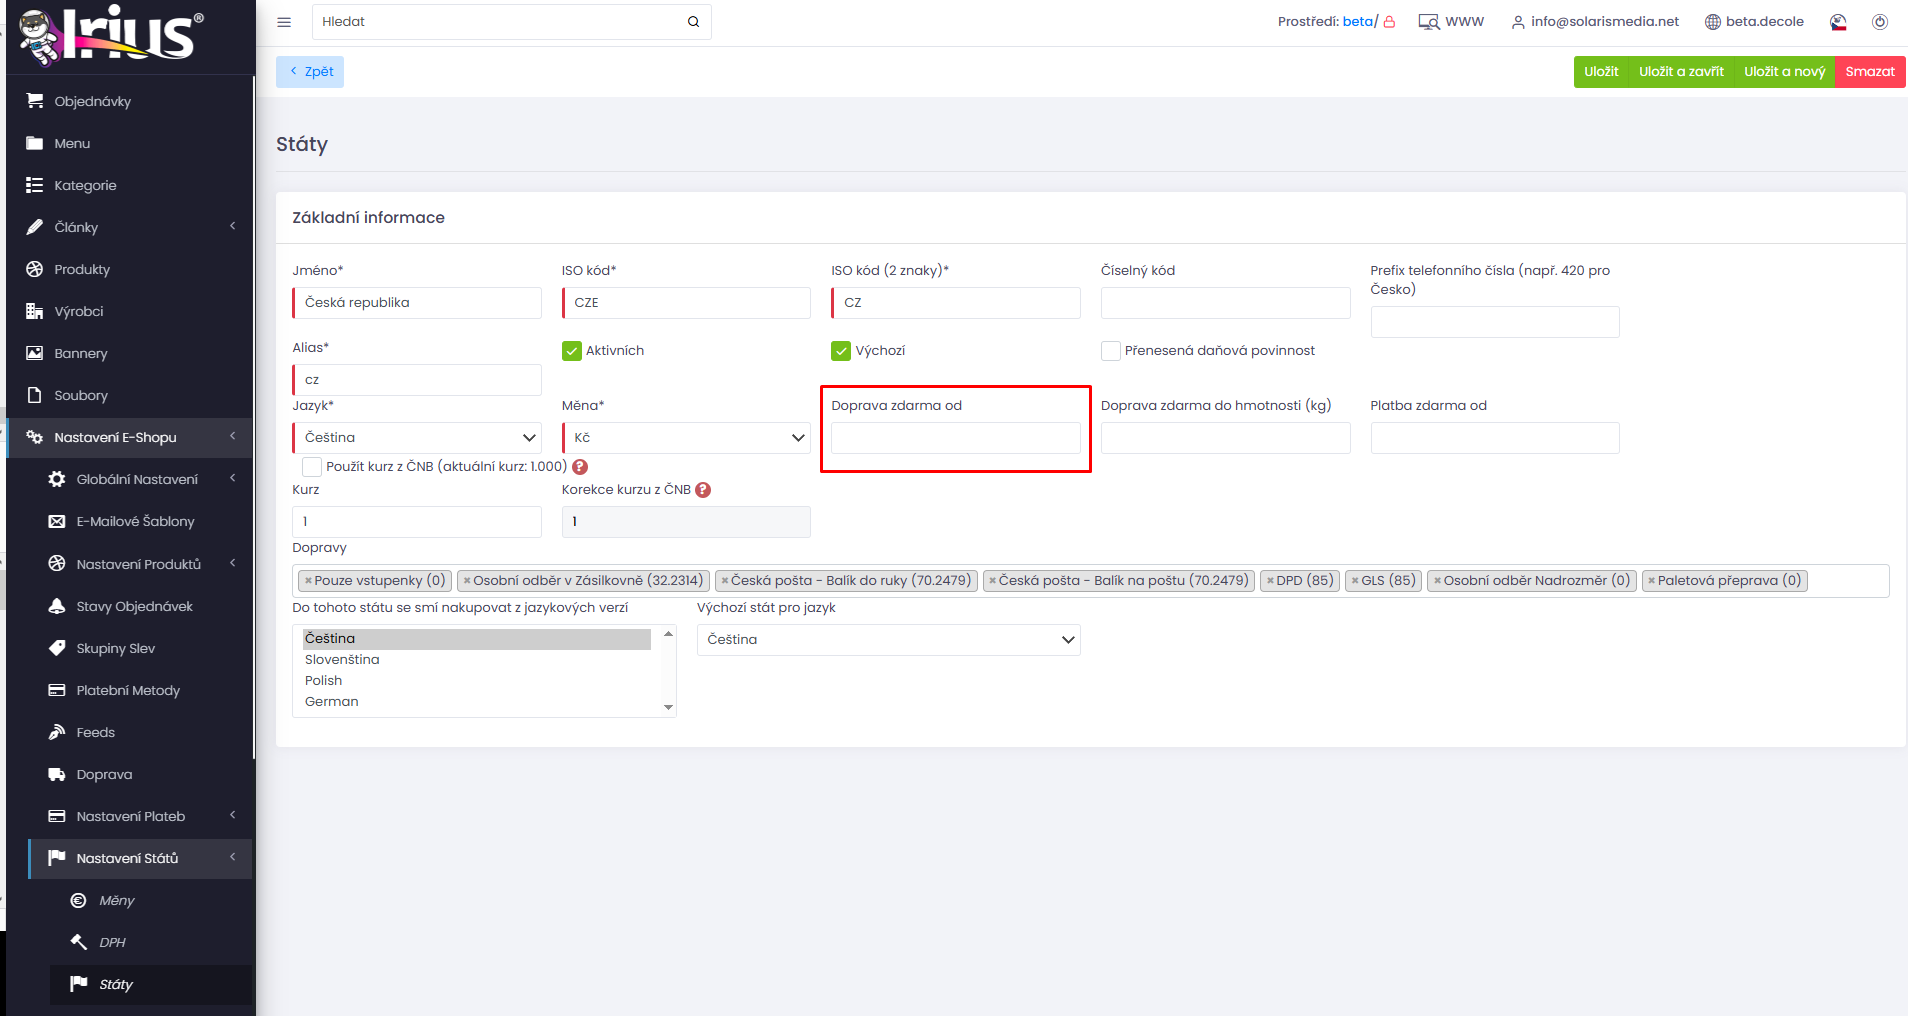The height and width of the screenshot is (1016, 1908).
Task: Go to Platební Metody in sidebar
Action: point(128,690)
